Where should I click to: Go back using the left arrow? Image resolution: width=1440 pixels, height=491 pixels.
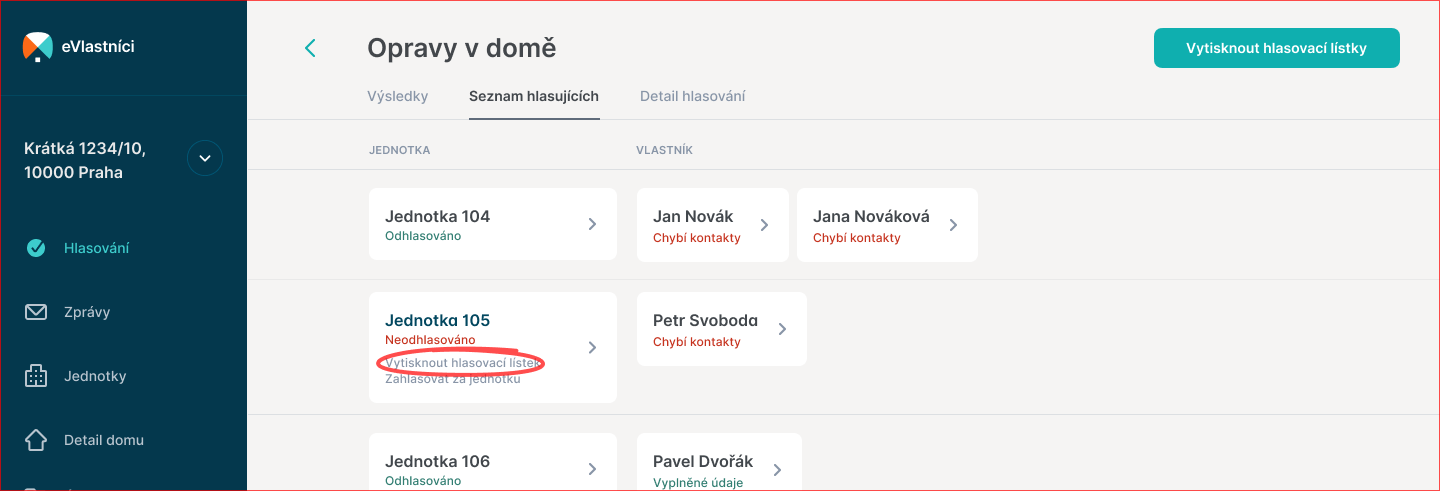(310, 48)
